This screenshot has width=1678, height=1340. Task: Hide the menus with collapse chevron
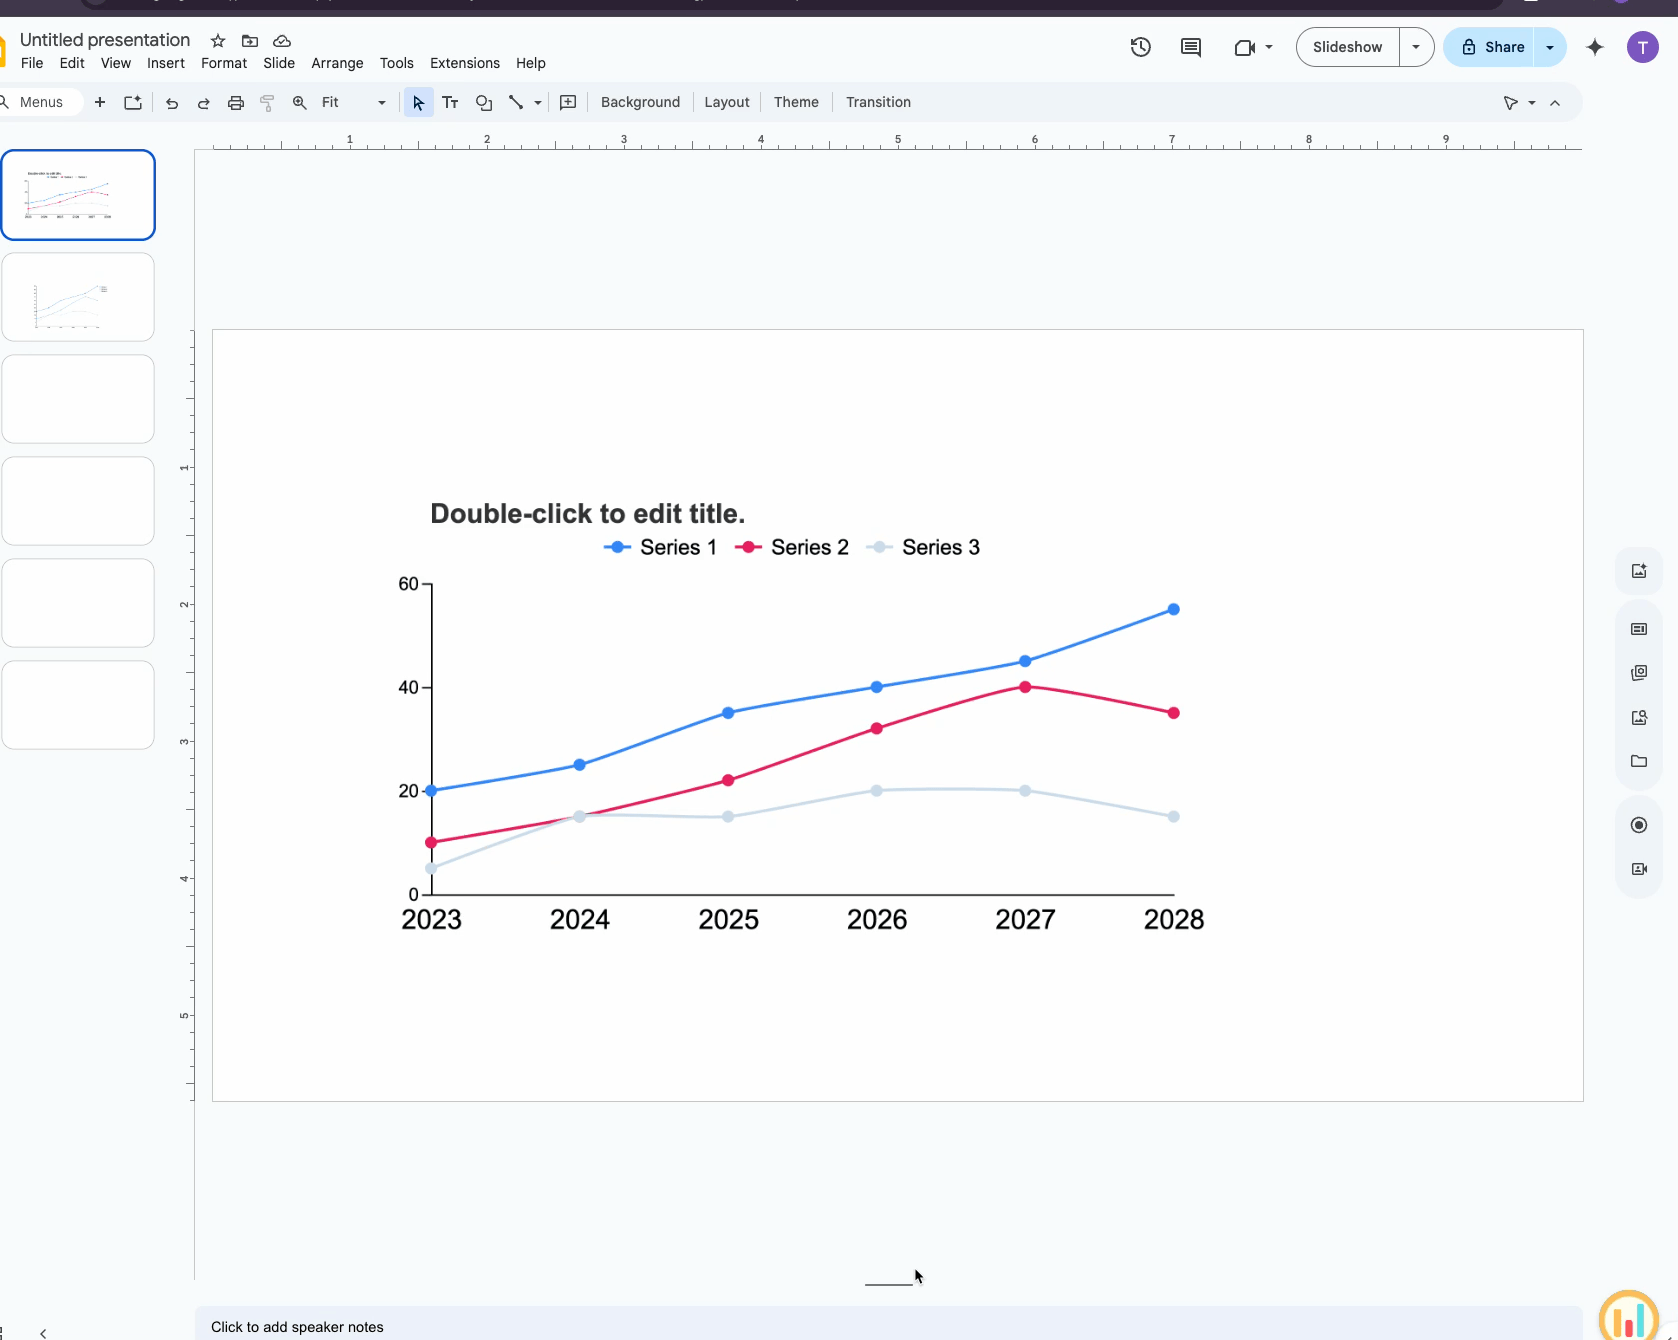click(x=1555, y=103)
